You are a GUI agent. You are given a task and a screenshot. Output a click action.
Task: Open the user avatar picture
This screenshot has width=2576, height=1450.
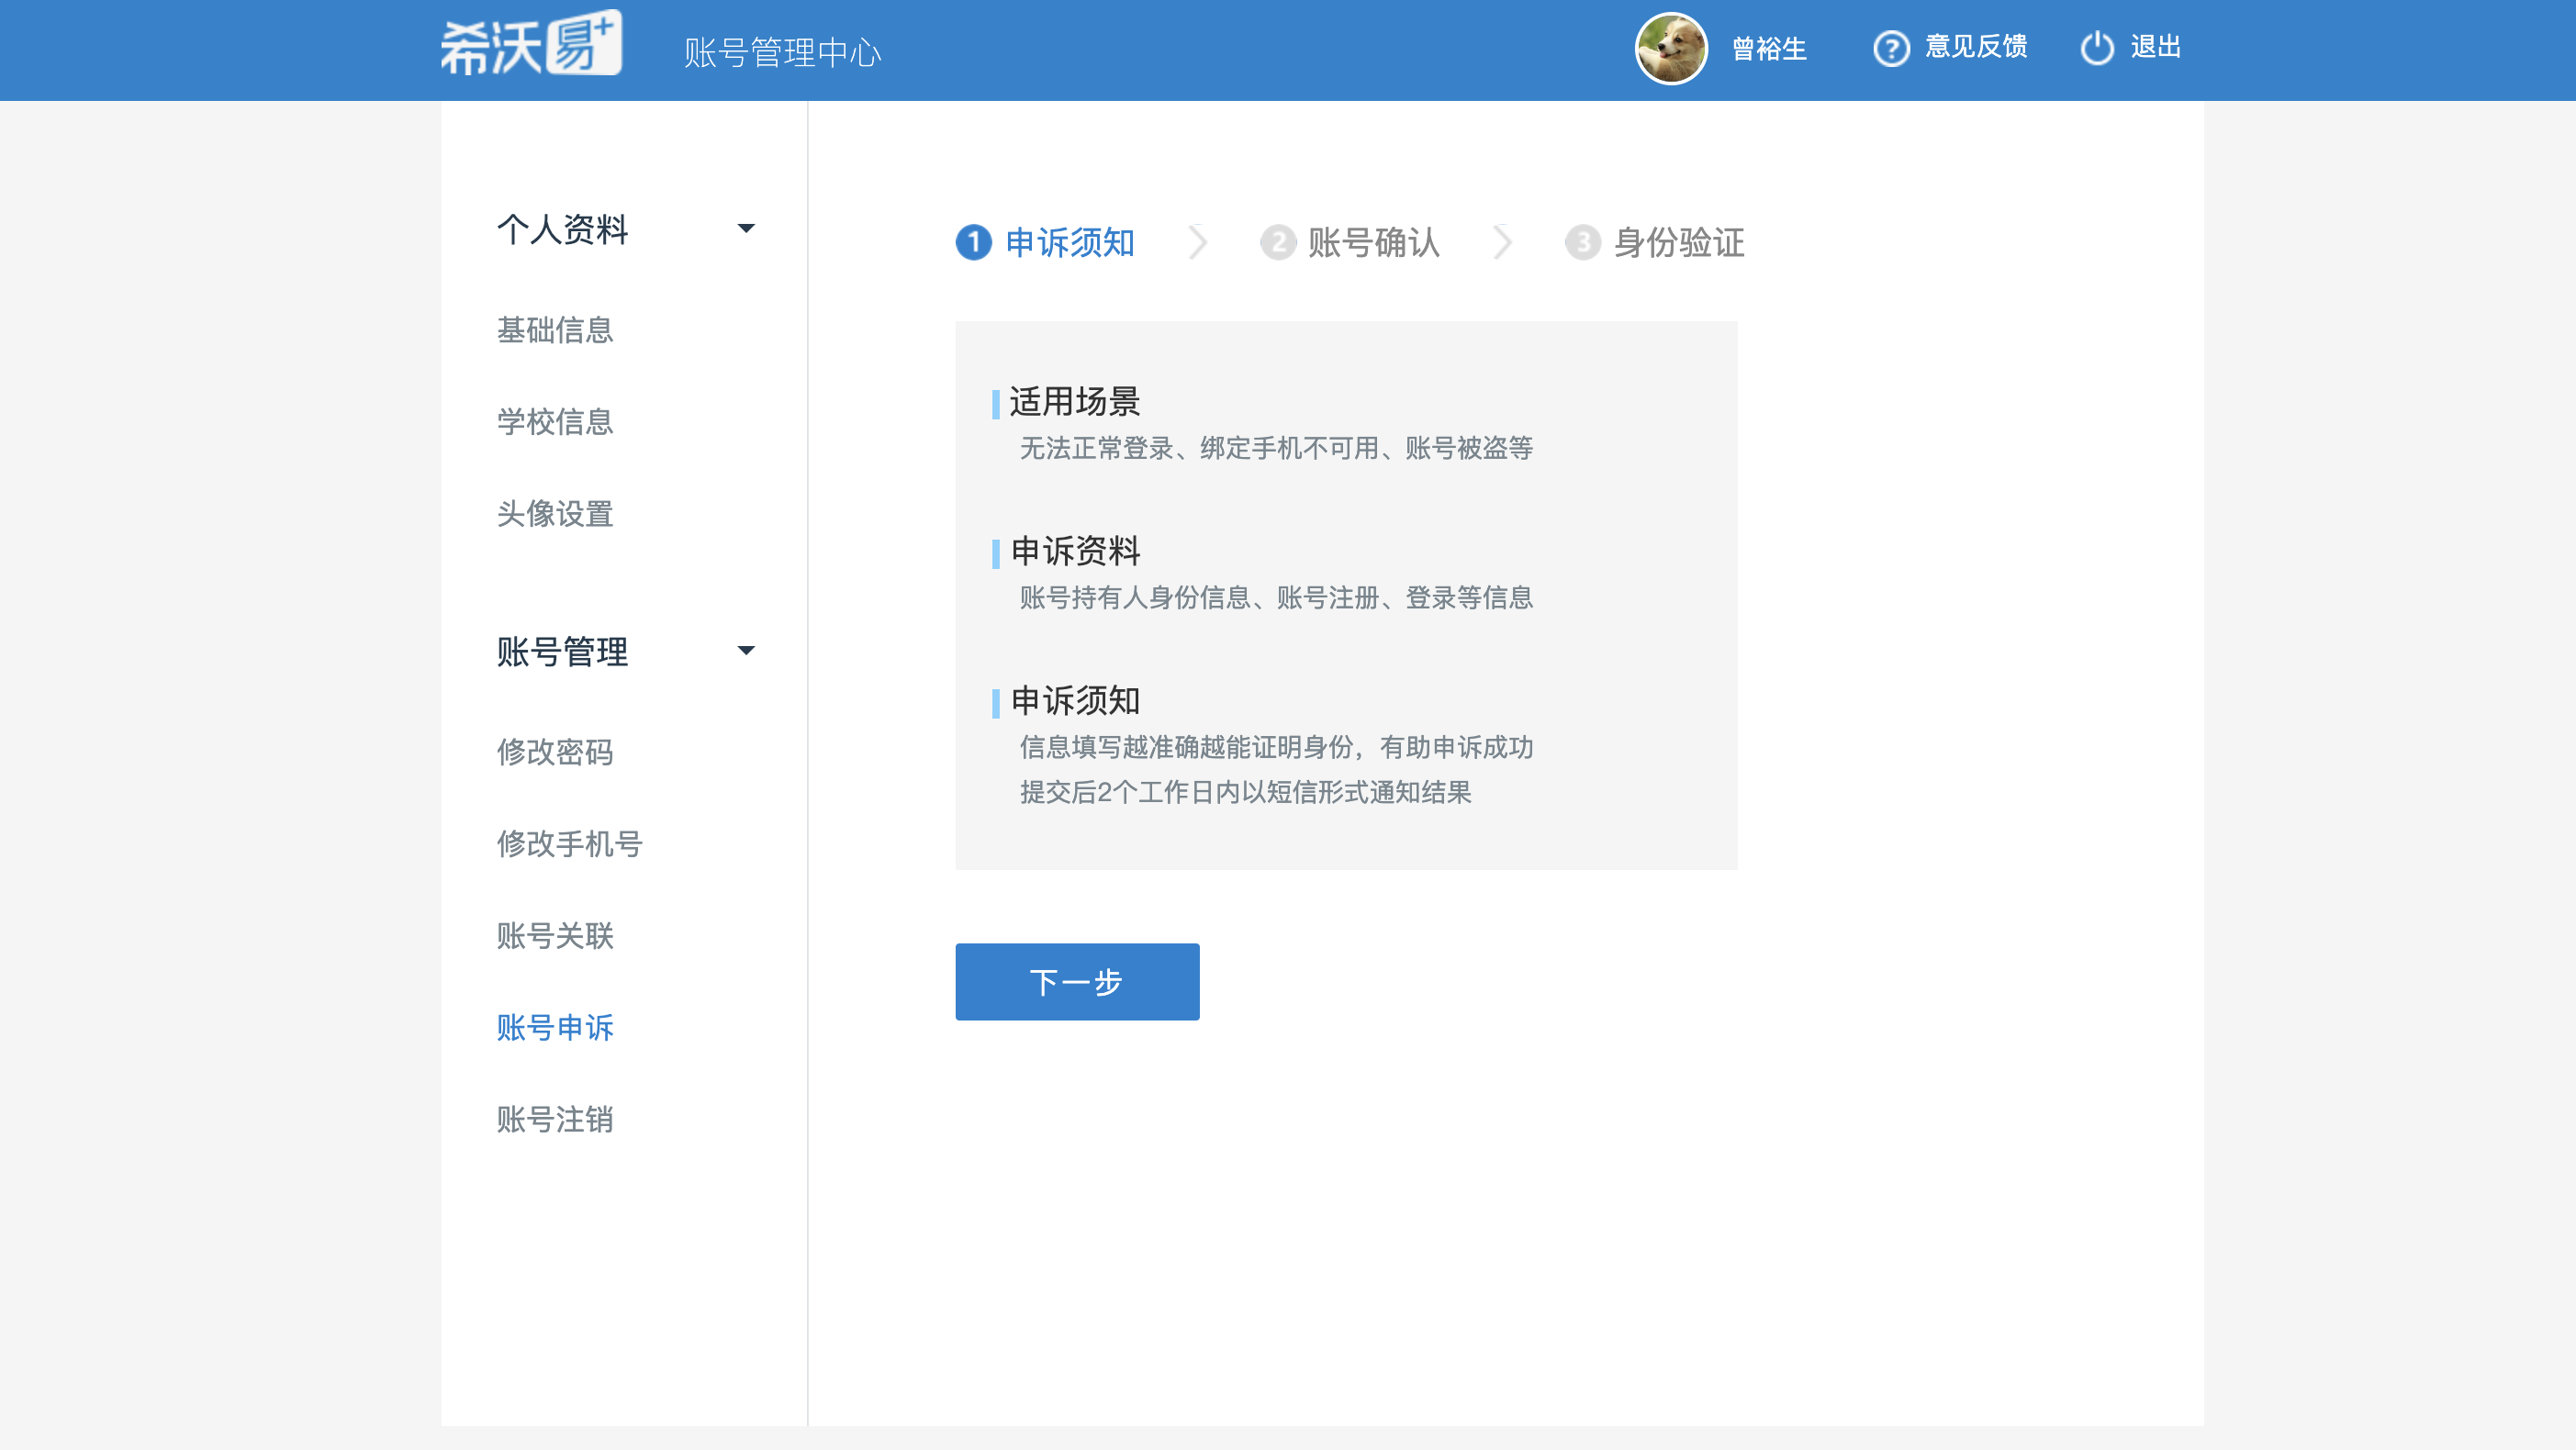(1670, 48)
